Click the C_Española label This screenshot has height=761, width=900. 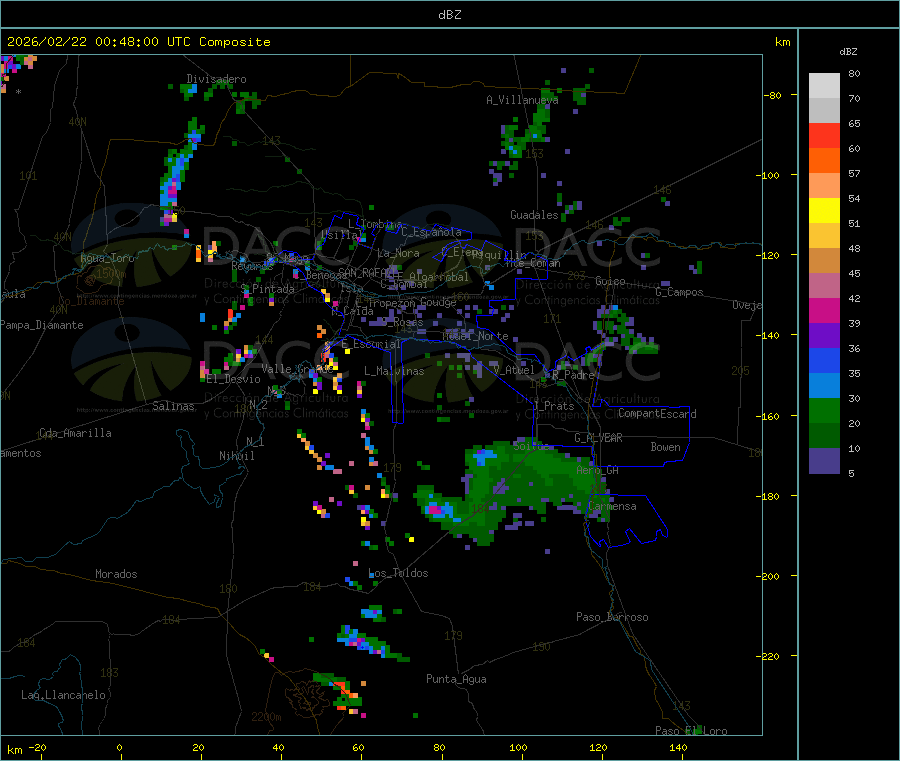[431, 232]
